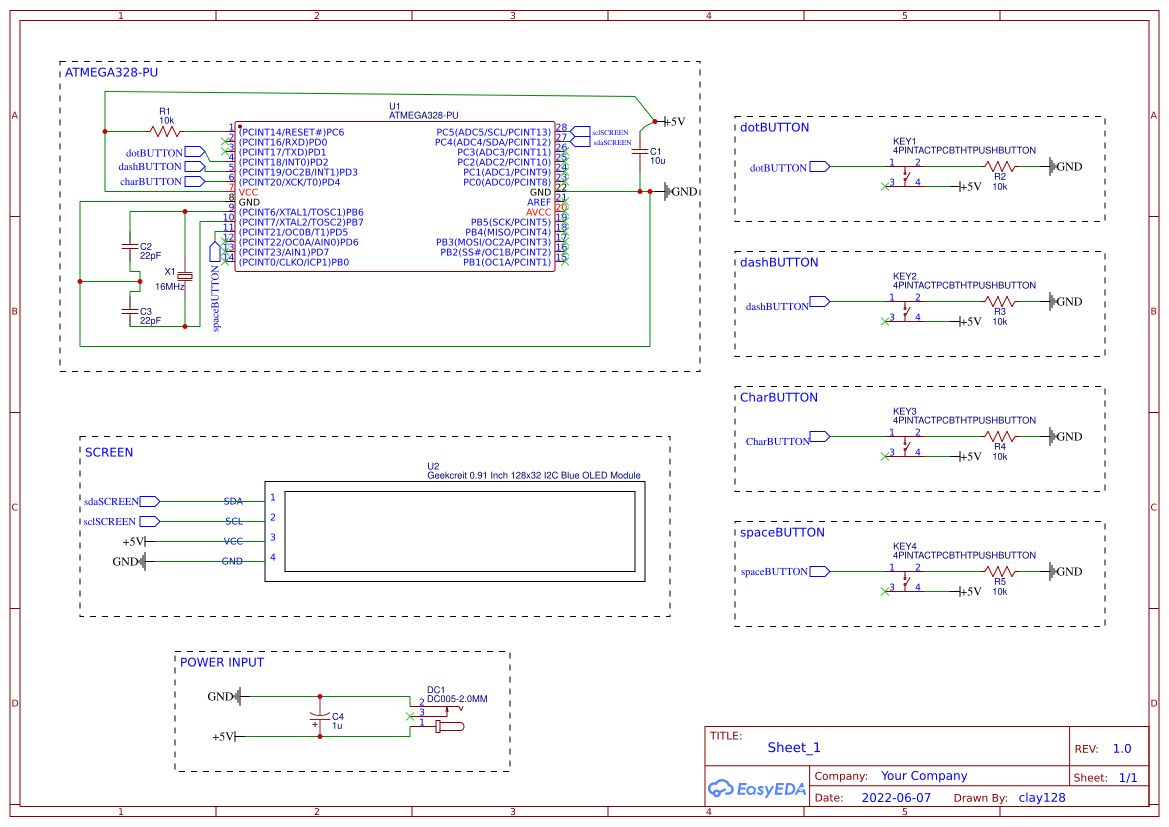This screenshot has width=1169, height=827.
Task: Click the '(PCINT14/RESET#)PC6' pin label
Action: (x=292, y=132)
